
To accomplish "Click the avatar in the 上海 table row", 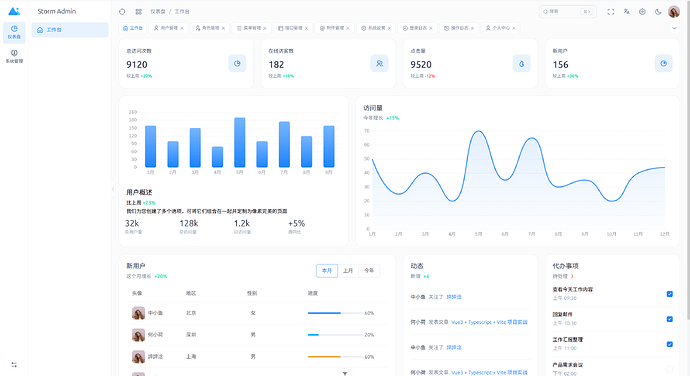I will click(139, 357).
